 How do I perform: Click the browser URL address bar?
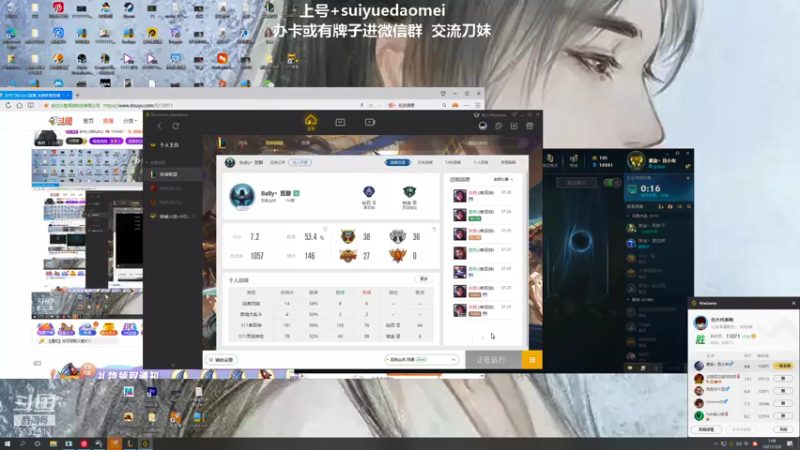[200, 106]
